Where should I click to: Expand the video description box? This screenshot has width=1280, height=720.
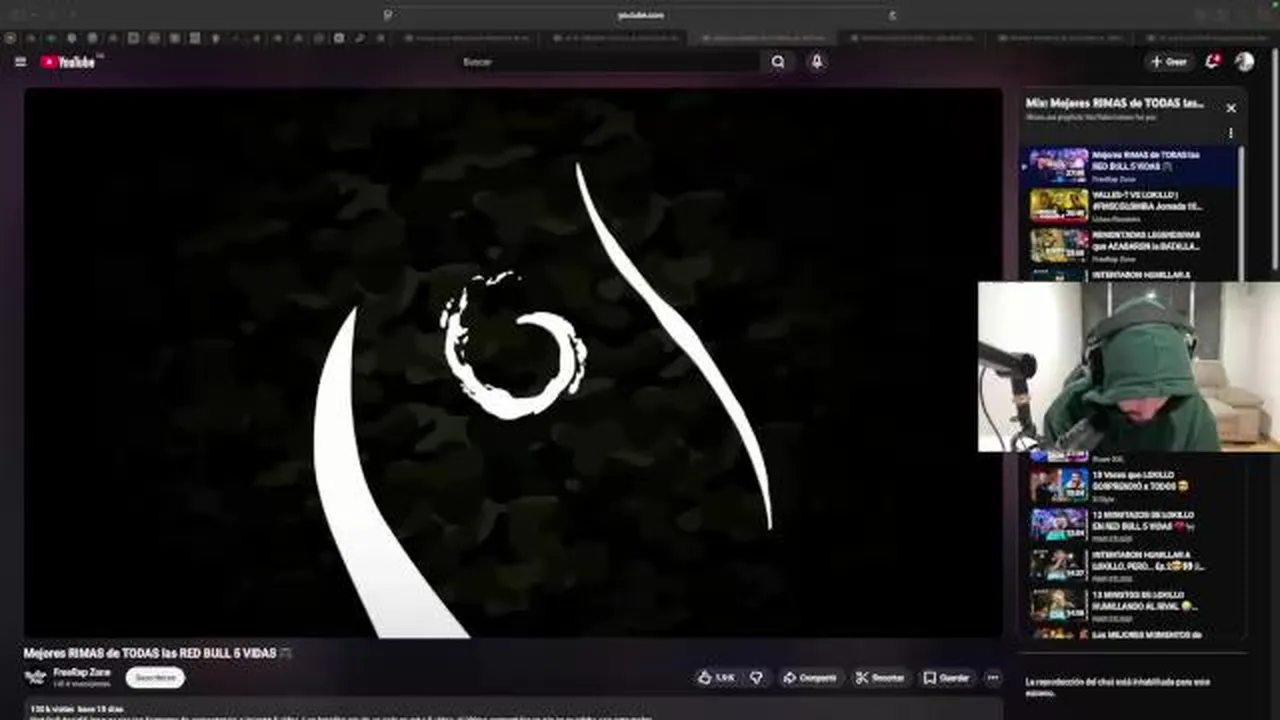tap(513, 709)
